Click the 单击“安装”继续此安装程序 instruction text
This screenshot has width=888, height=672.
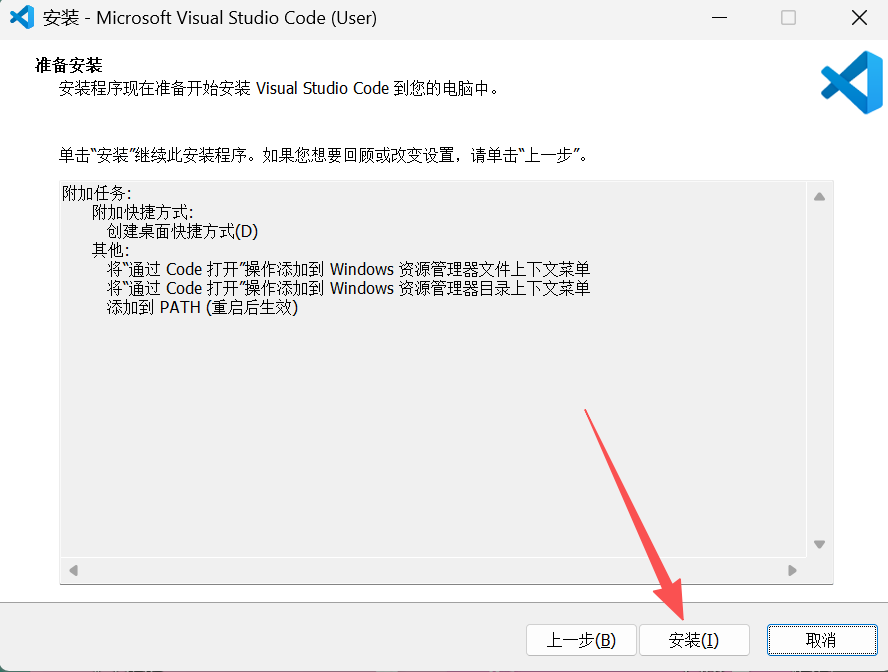tap(324, 155)
